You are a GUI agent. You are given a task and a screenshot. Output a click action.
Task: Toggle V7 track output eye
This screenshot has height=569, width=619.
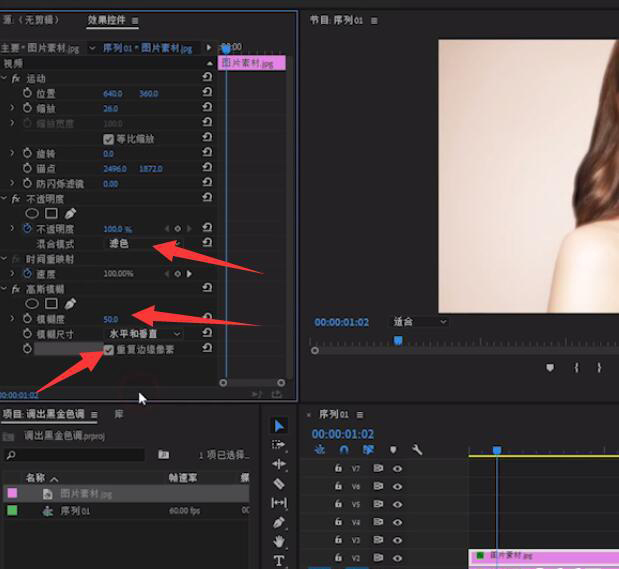pos(398,469)
